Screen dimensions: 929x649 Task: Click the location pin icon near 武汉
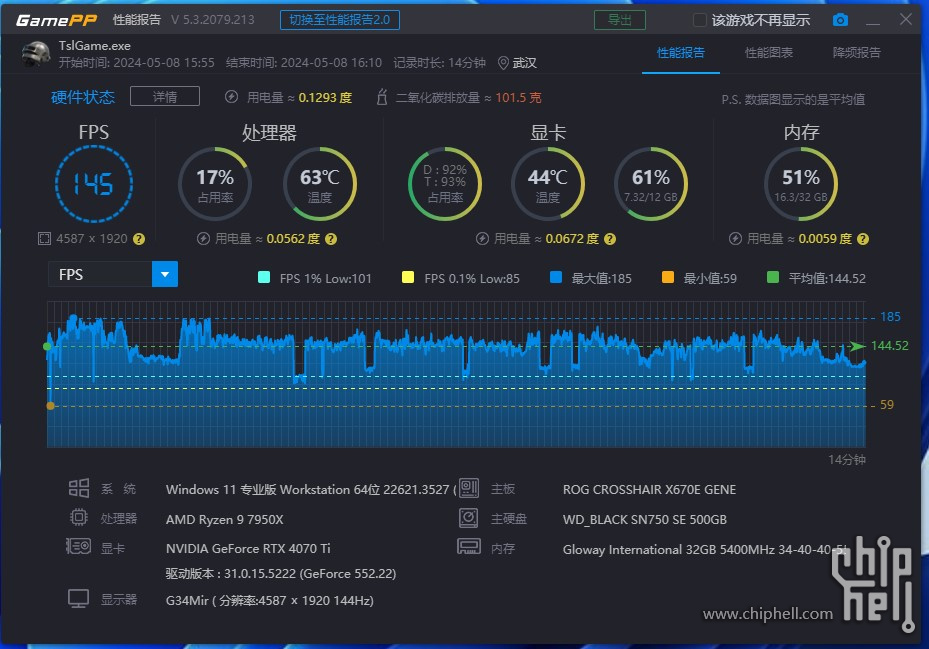coord(503,63)
